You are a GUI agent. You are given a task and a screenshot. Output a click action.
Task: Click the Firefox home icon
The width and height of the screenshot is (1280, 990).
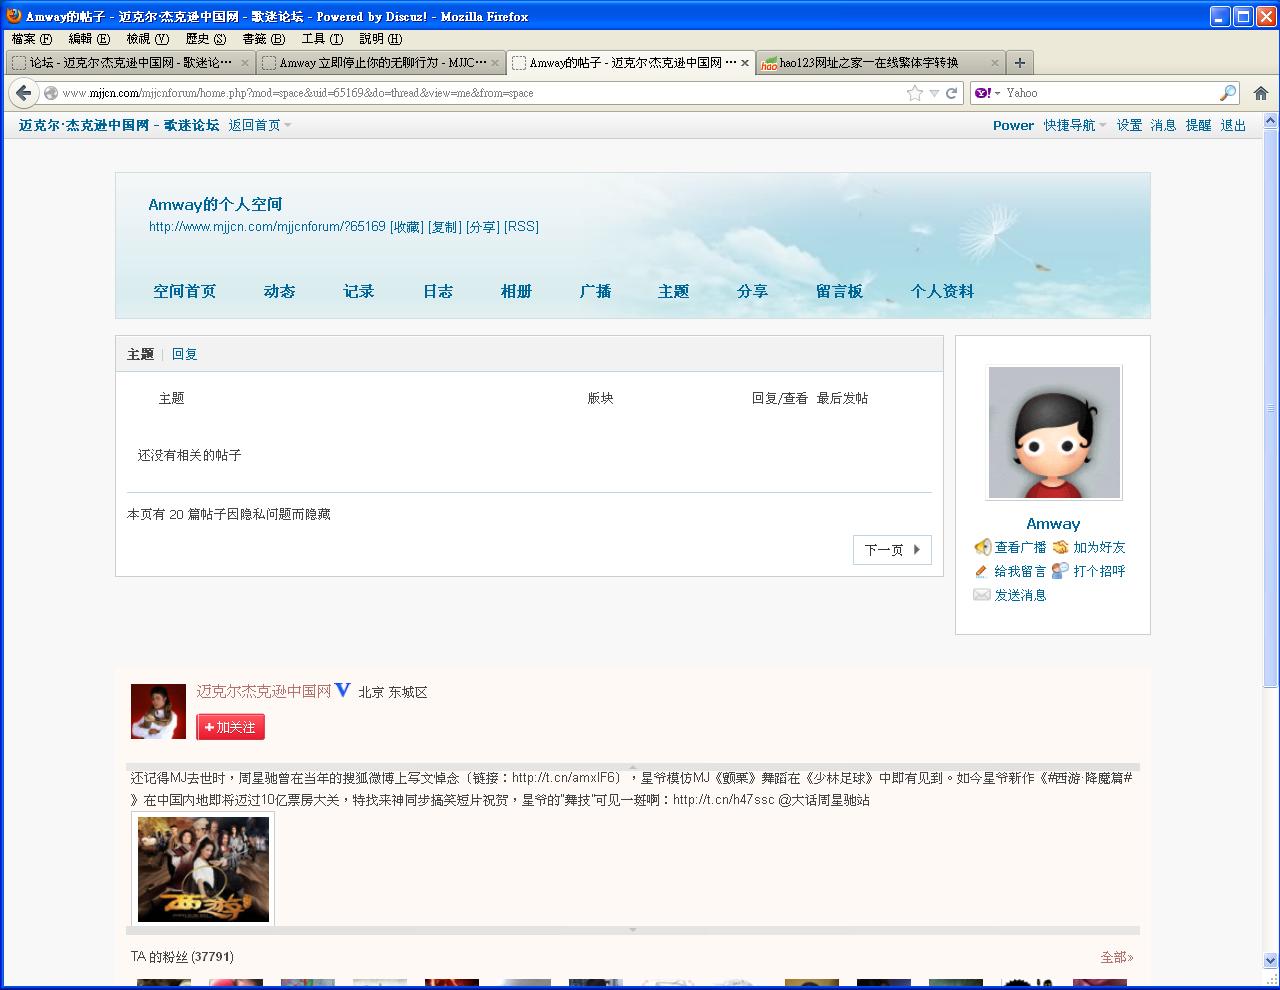pos(1260,93)
